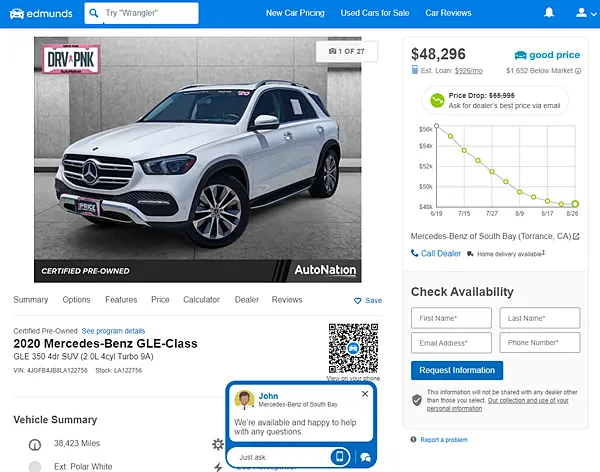Click the chat bubbles icon

tap(365, 457)
